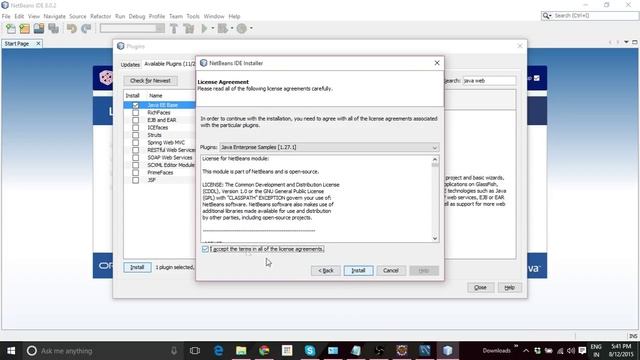Click license scrollbar down arrow
640x360 pixels.
click(435, 238)
